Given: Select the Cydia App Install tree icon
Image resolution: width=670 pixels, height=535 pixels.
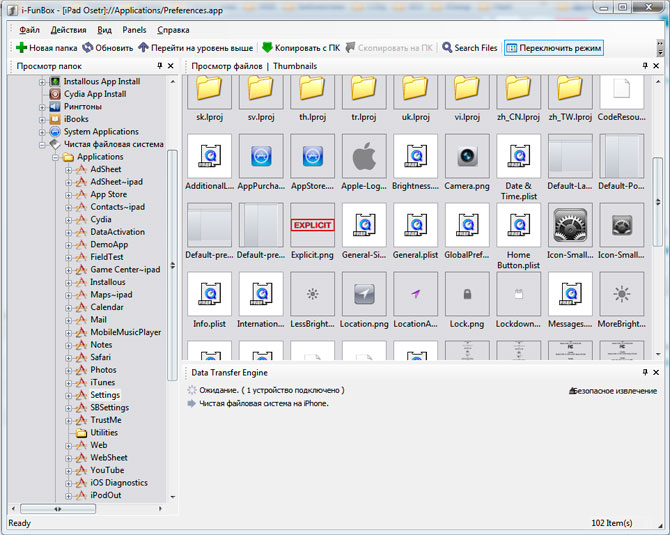Looking at the screenshot, I should [56, 94].
